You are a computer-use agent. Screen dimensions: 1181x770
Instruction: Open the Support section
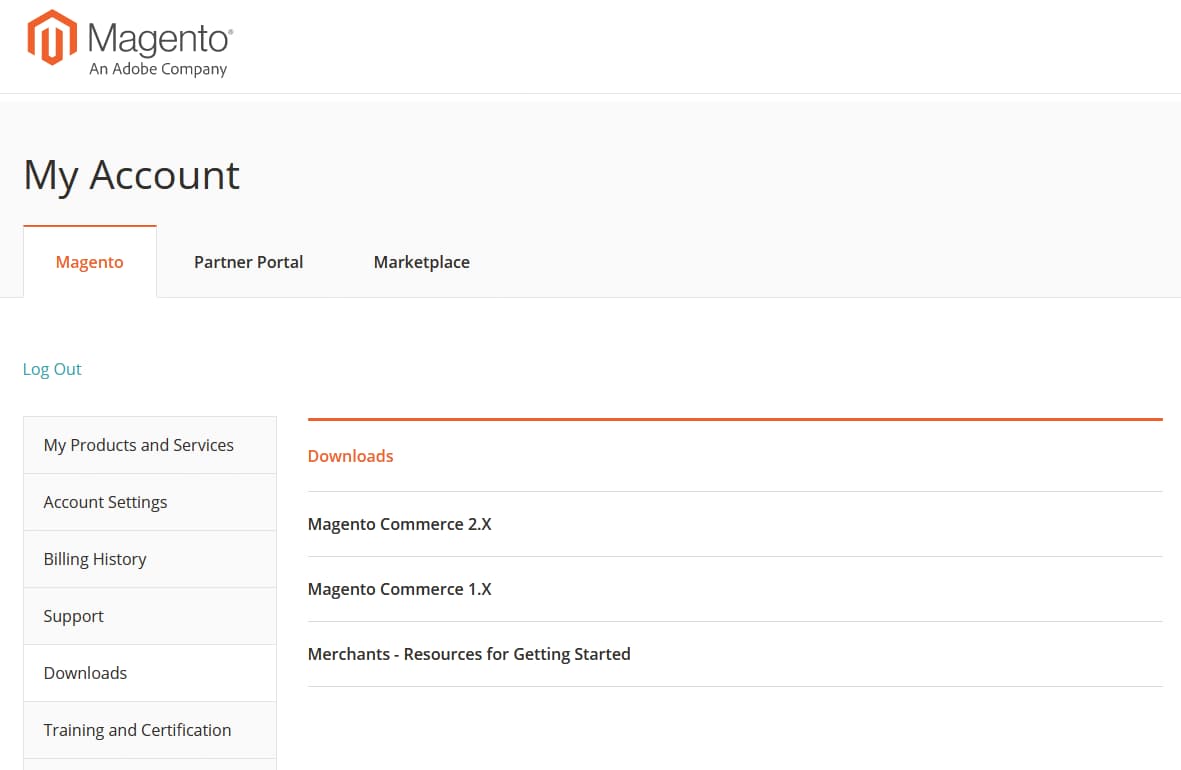coord(73,615)
